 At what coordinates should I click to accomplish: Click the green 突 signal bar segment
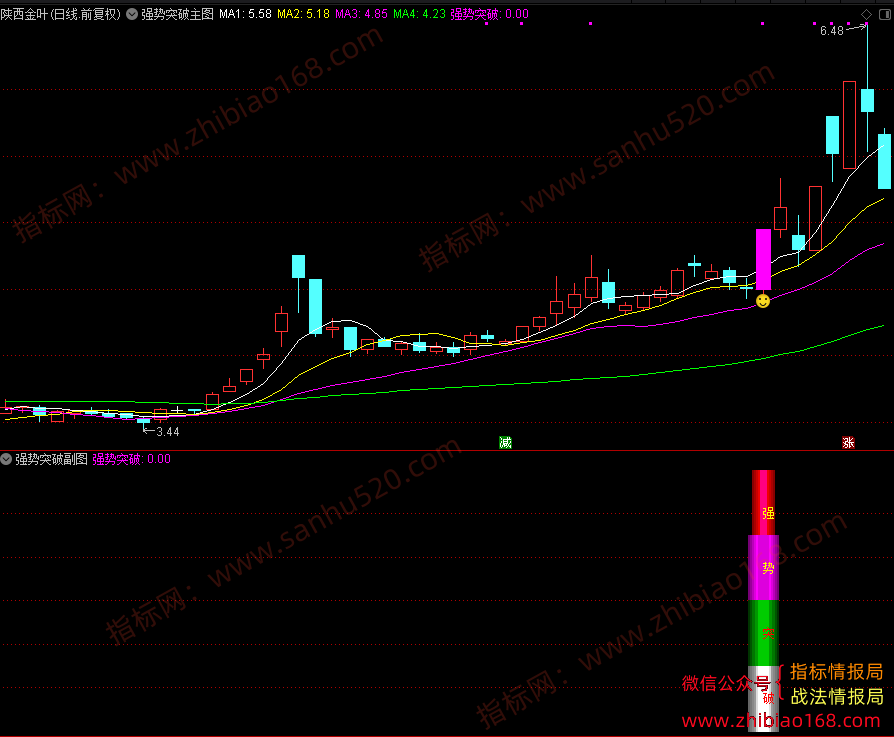[x=763, y=633]
